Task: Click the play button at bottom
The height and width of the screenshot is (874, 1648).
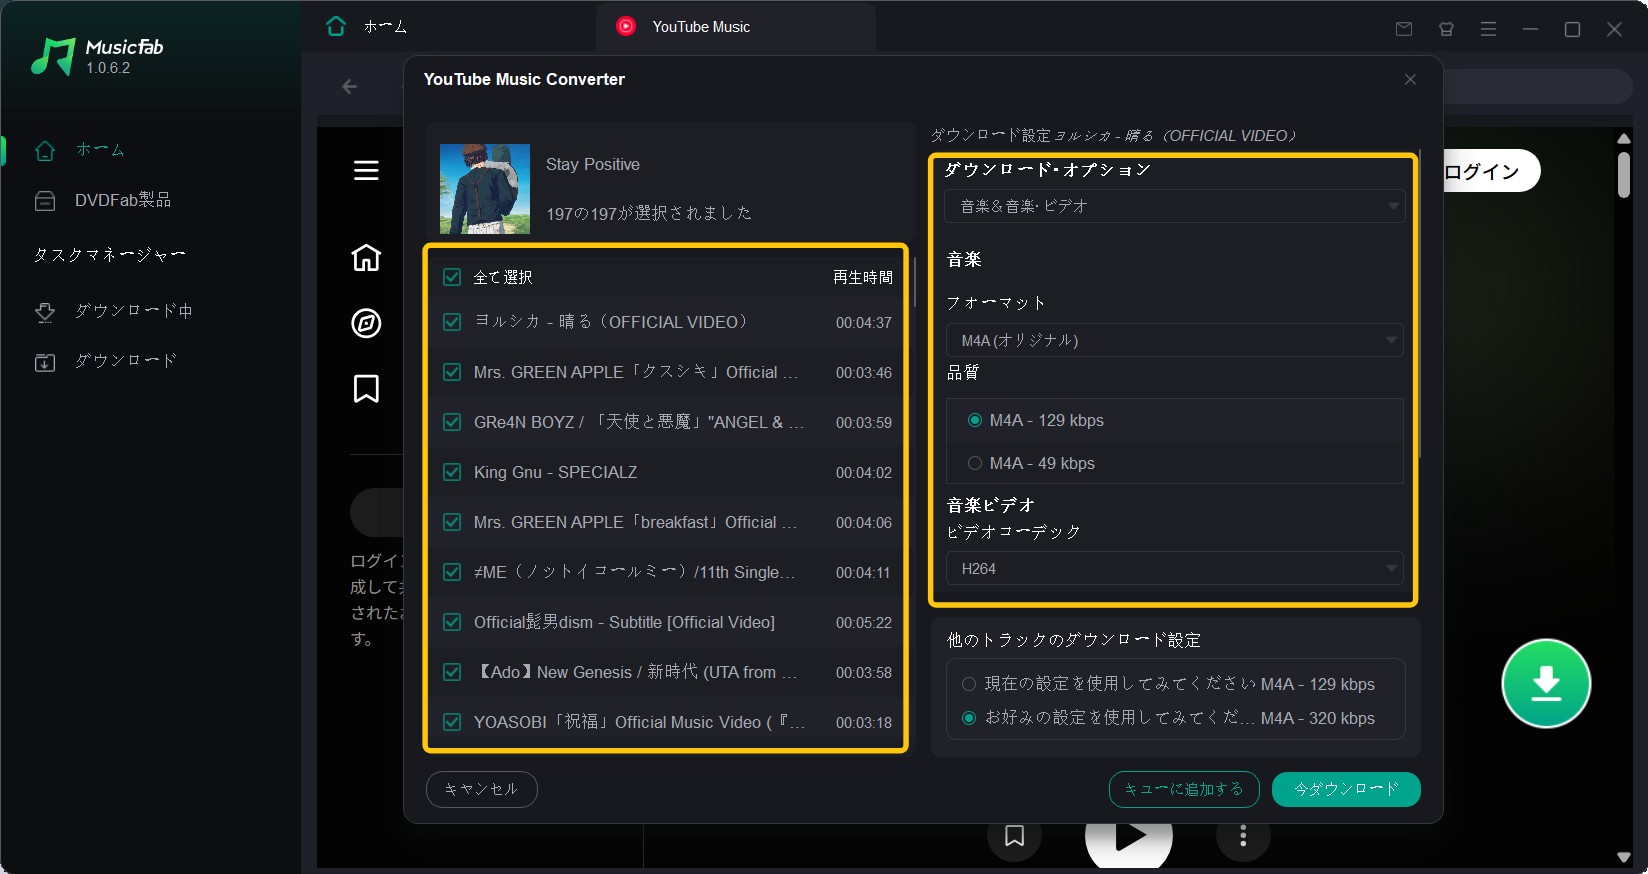Action: 1129,838
